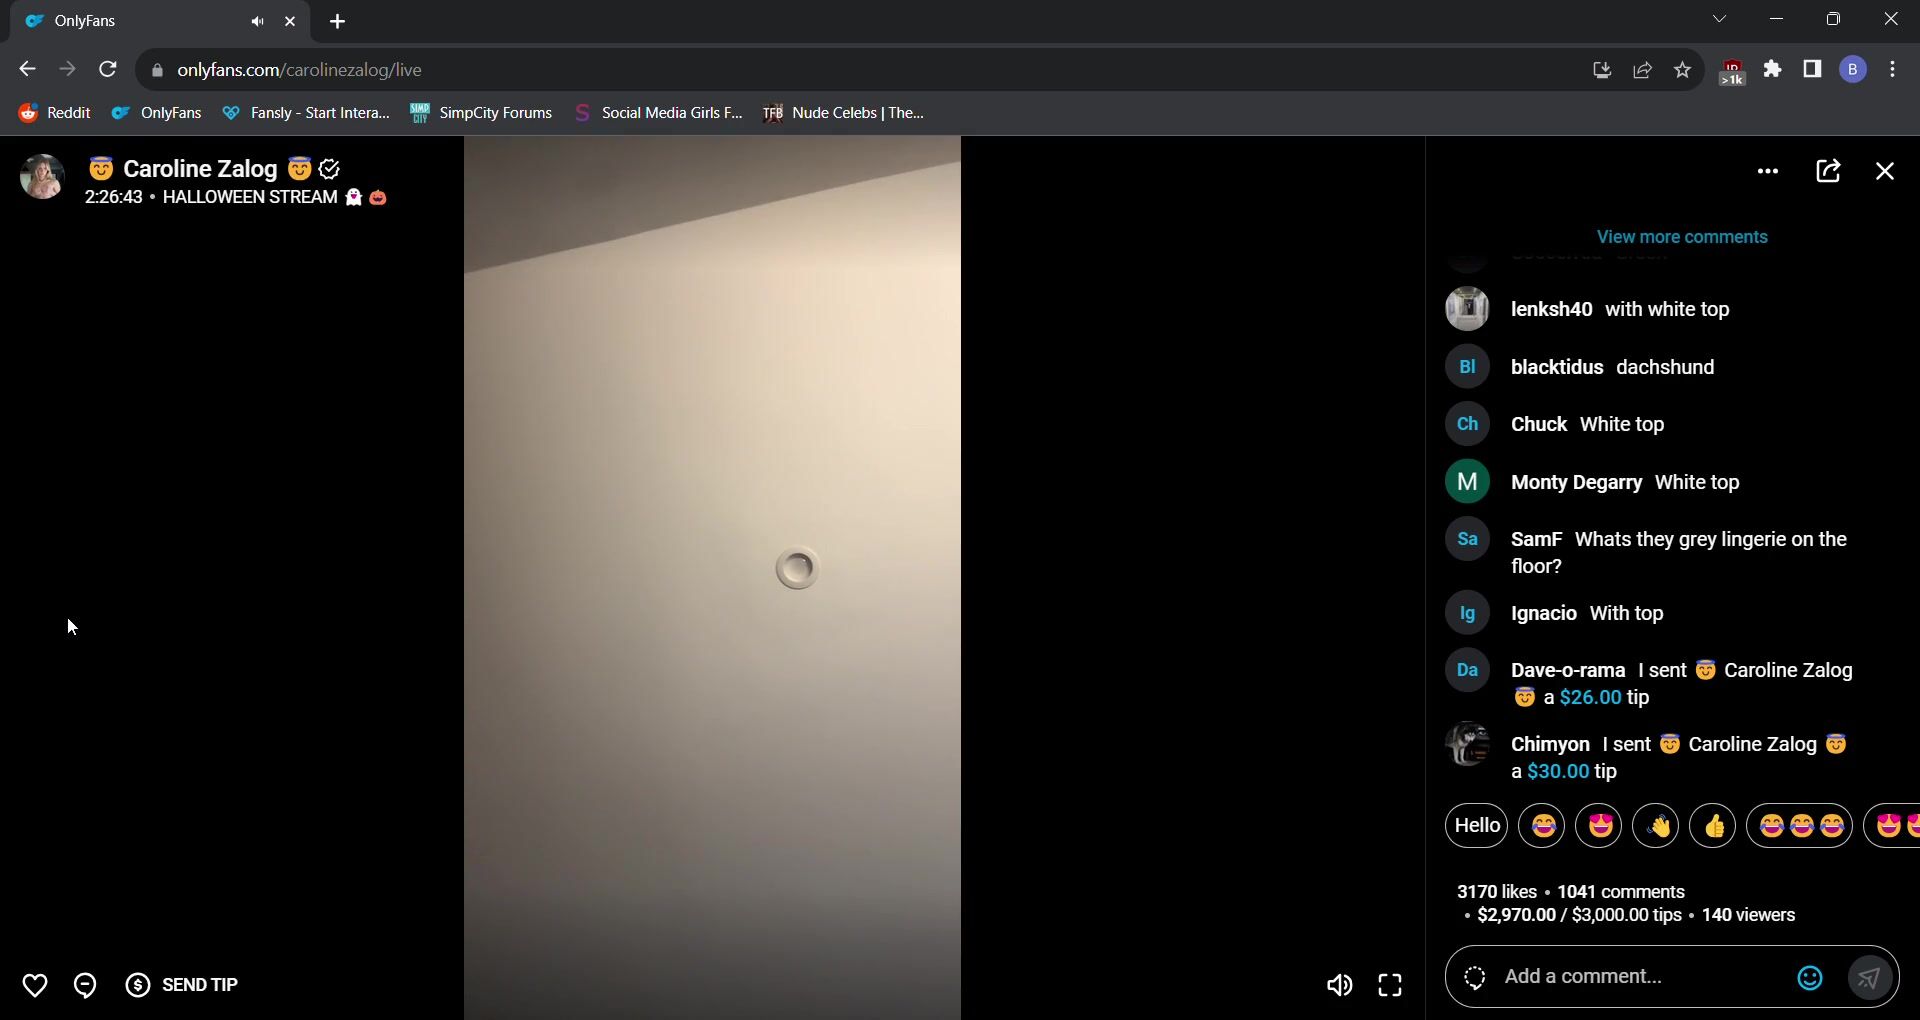Image resolution: width=1920 pixels, height=1020 pixels.
Task: Open the SimpCity Forums bookmark
Action: pyautogui.click(x=481, y=113)
